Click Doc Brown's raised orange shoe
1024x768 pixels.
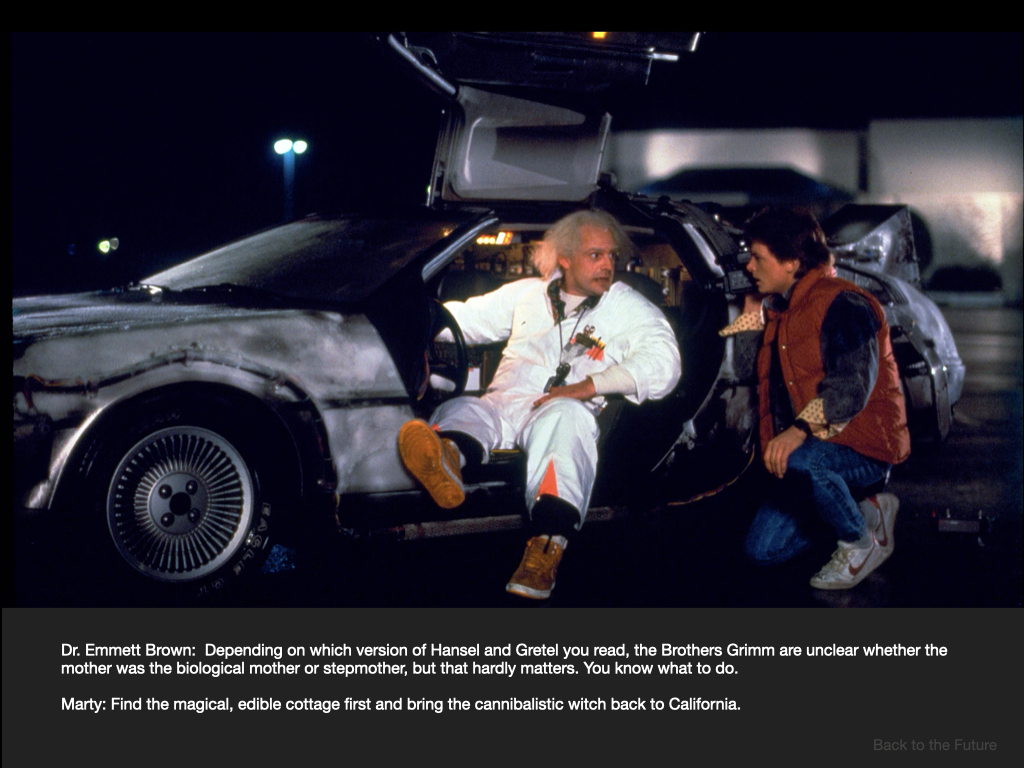pyautogui.click(x=431, y=460)
